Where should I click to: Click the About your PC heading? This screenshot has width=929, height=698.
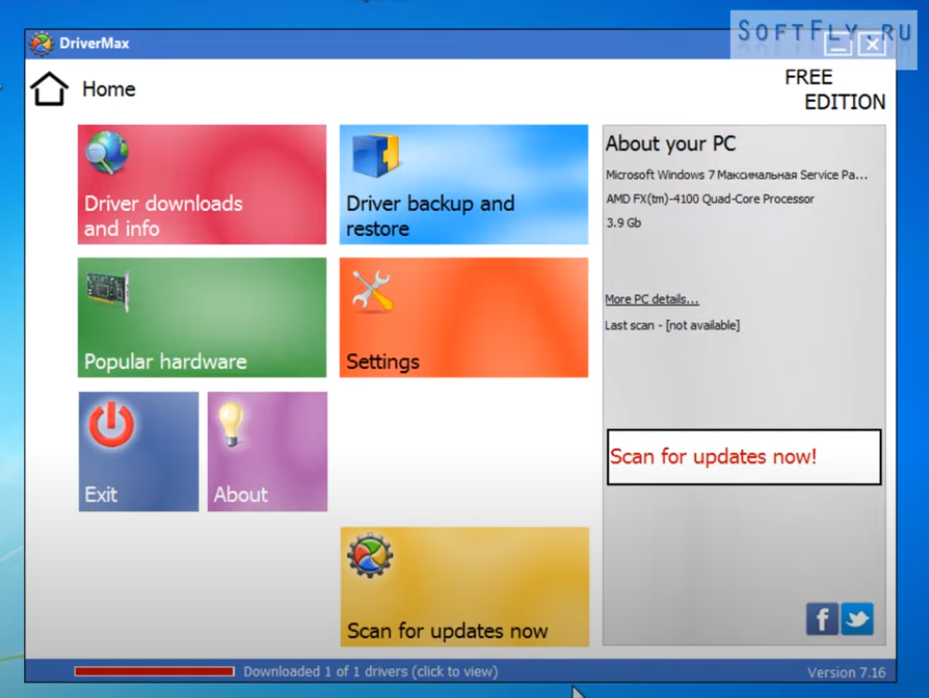tap(670, 143)
